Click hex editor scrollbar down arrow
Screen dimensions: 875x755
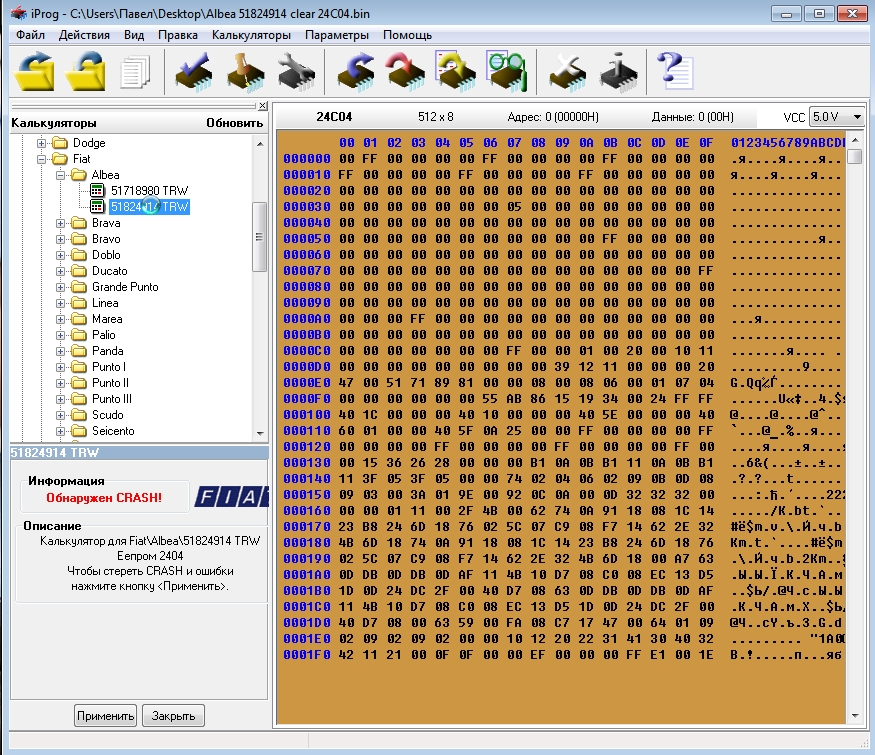[854, 716]
